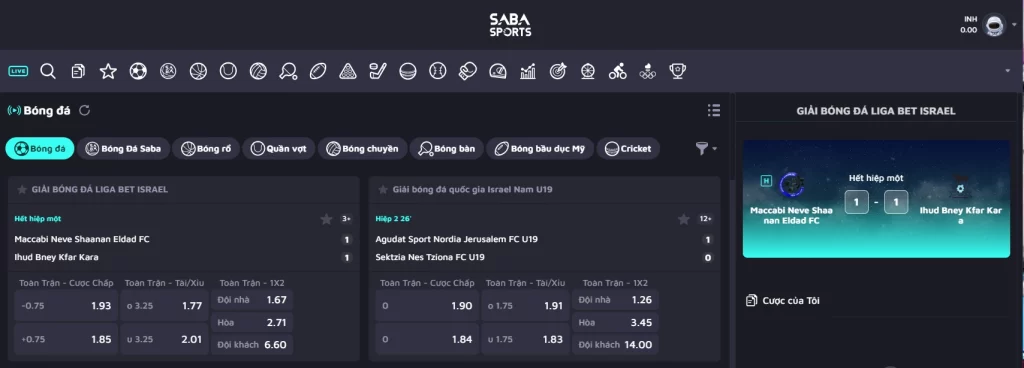The image size is (1024, 368).
Task: Select the cycling sport icon
Action: click(x=617, y=71)
